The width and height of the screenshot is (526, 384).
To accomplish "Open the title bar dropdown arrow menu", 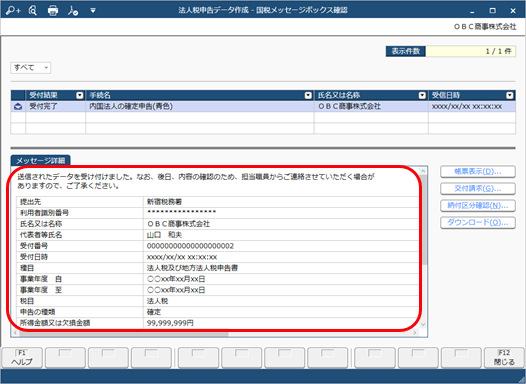I will 93,11.
